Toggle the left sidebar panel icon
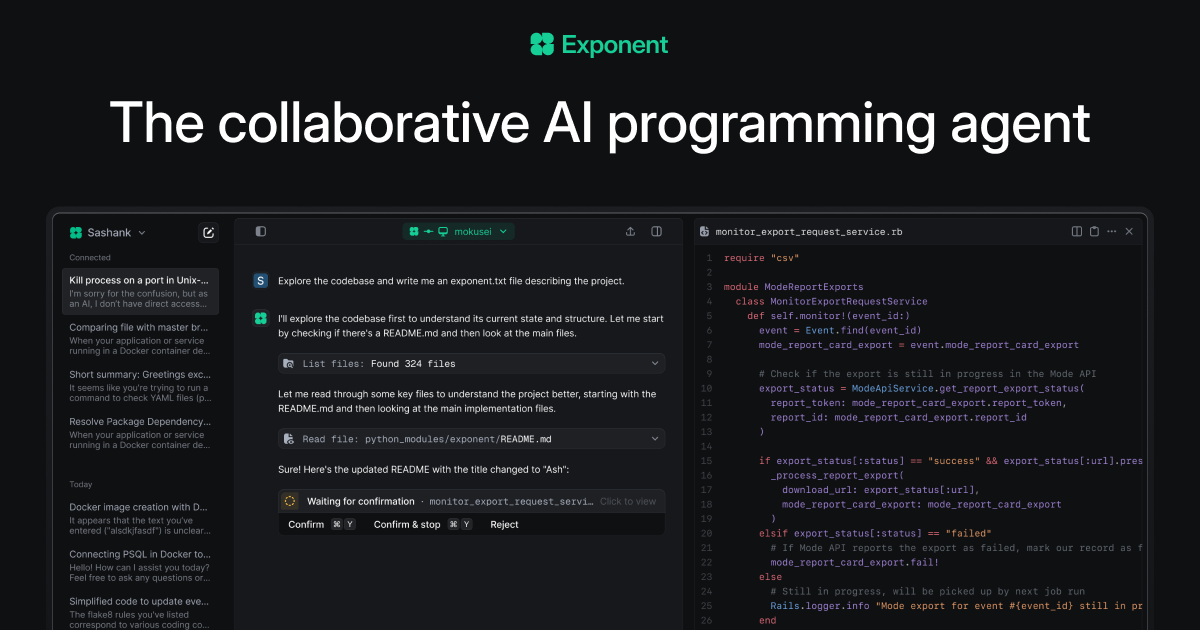 pyautogui.click(x=260, y=231)
